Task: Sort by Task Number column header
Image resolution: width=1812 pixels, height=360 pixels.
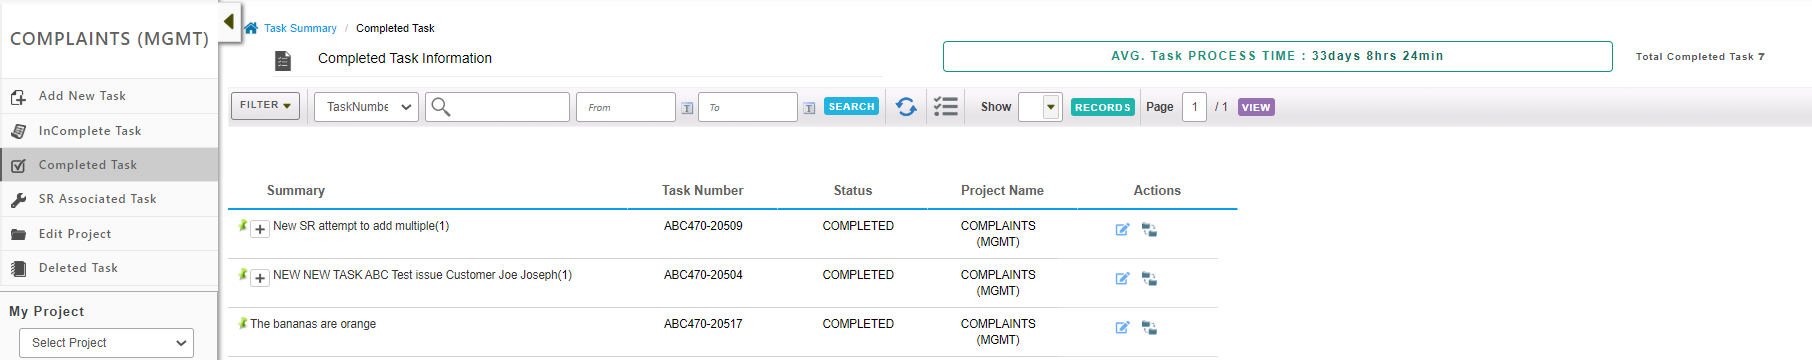Action: point(702,190)
